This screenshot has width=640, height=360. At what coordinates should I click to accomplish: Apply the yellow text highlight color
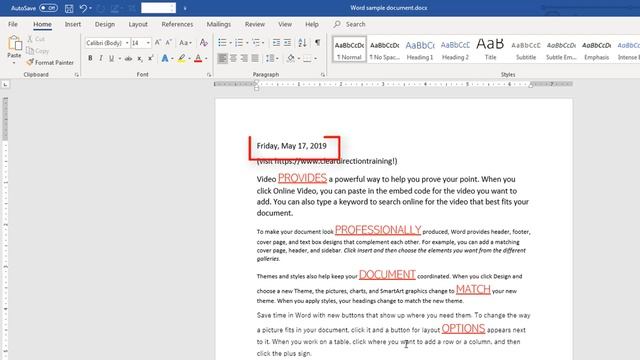pyautogui.click(x=181, y=58)
